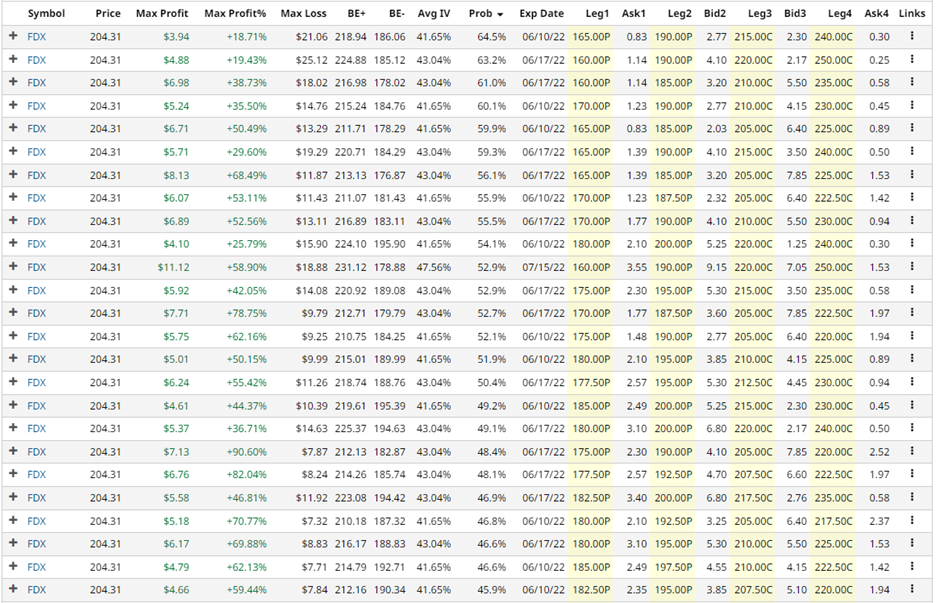
Task: Click the kebab menu on the $5.58 profit row
Action: 912,498
